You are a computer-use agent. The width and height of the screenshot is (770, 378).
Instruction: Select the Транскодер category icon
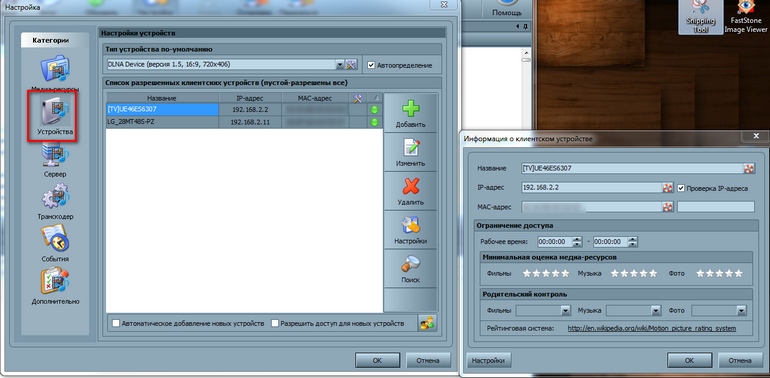coord(55,197)
